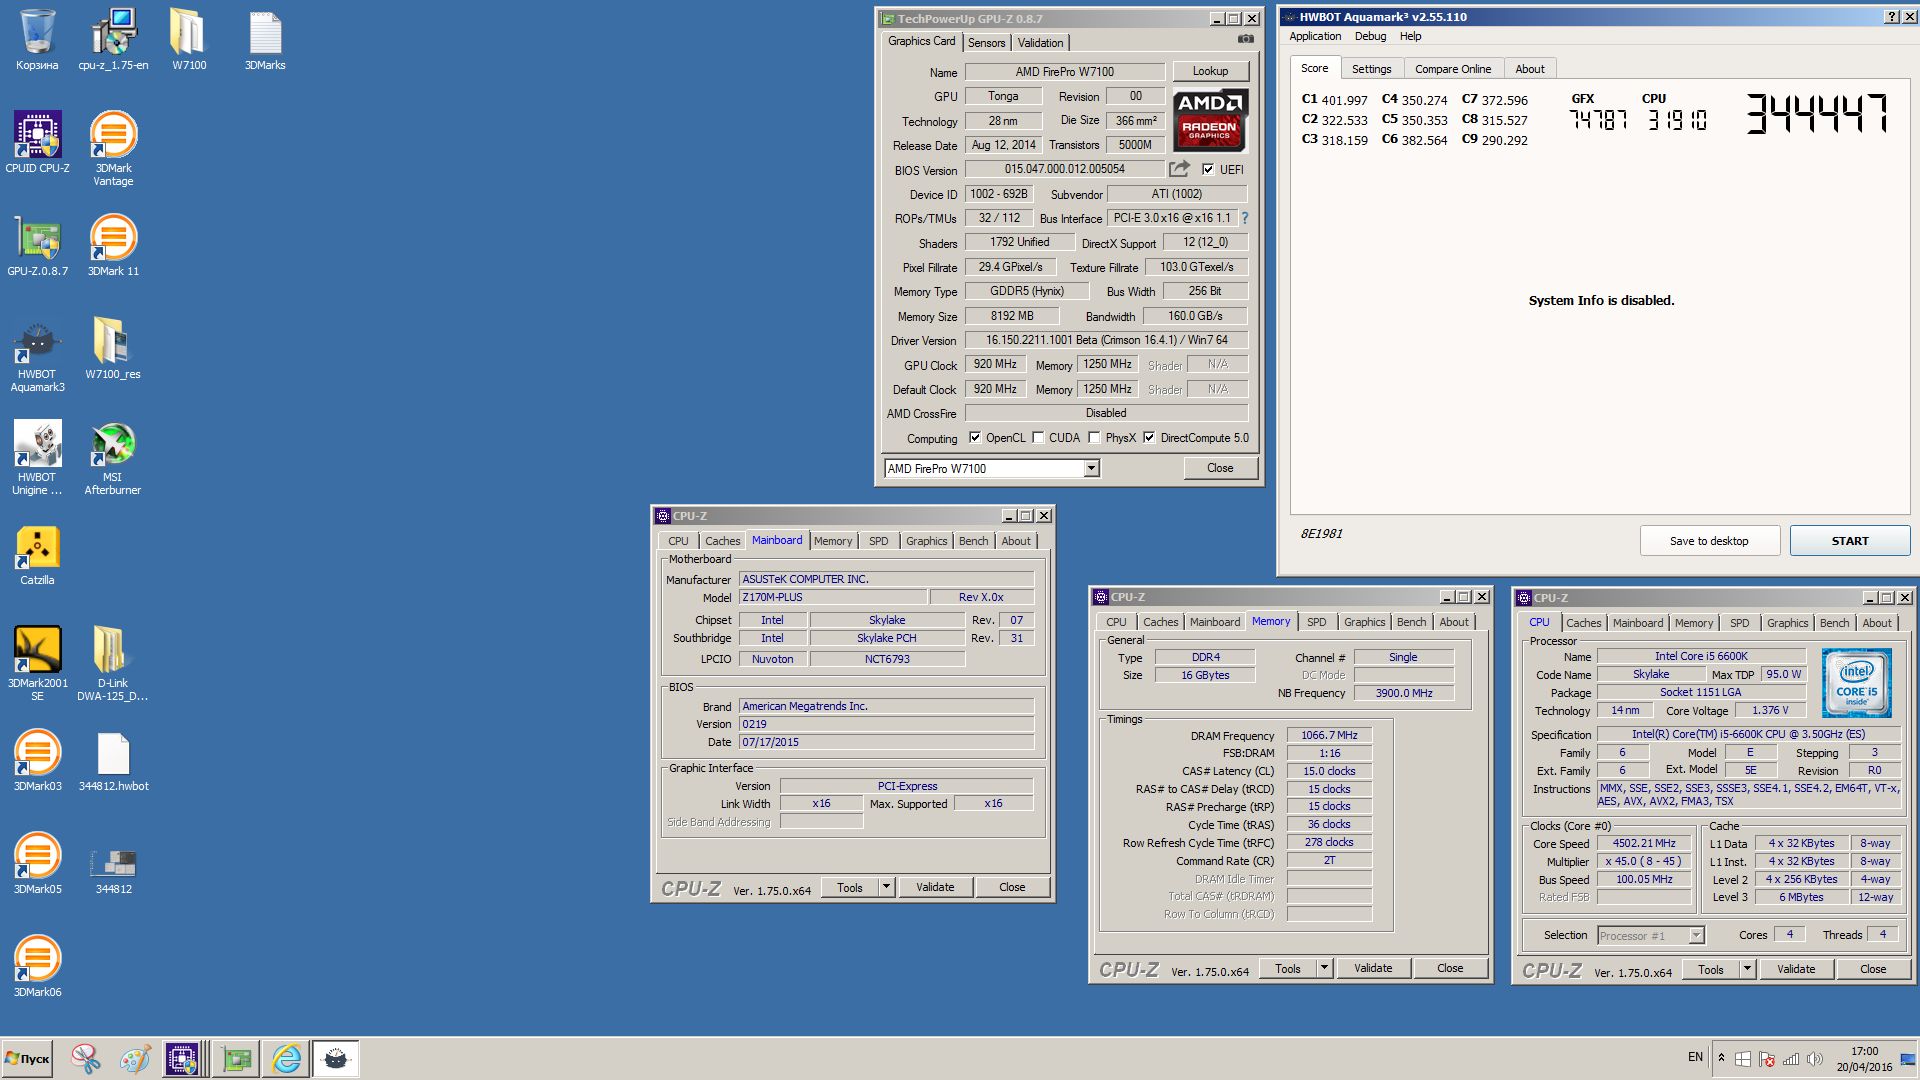Click the BIOS export share icon in GPU-Z
Screen dimensions: 1920x1080
(1180, 169)
